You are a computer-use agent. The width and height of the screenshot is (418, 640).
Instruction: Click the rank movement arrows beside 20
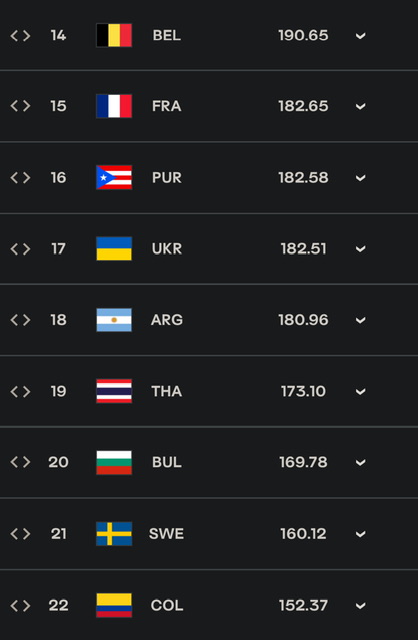tap(20, 462)
